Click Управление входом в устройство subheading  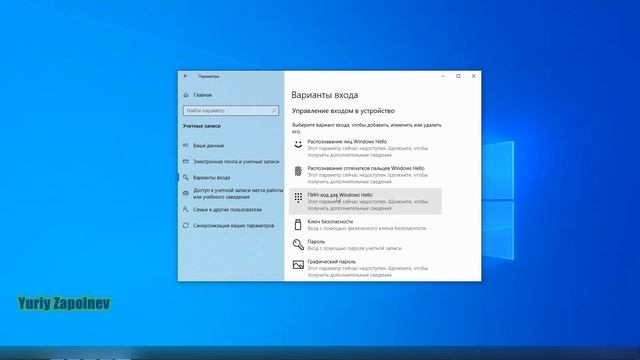point(343,111)
